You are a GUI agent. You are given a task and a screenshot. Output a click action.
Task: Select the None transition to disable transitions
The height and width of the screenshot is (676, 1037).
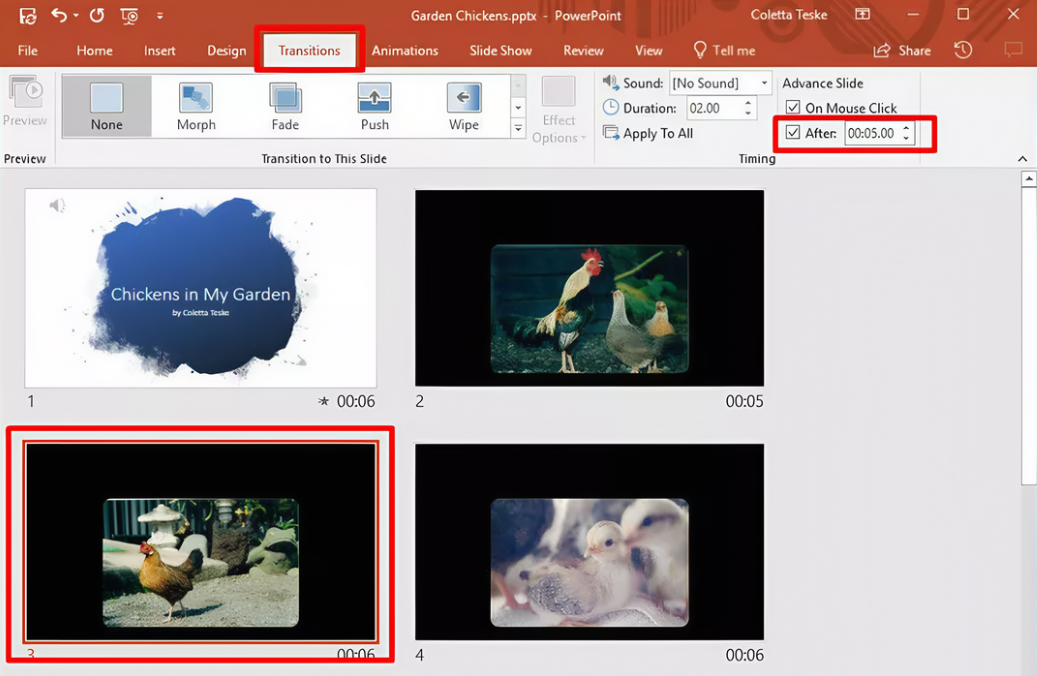coord(106,105)
